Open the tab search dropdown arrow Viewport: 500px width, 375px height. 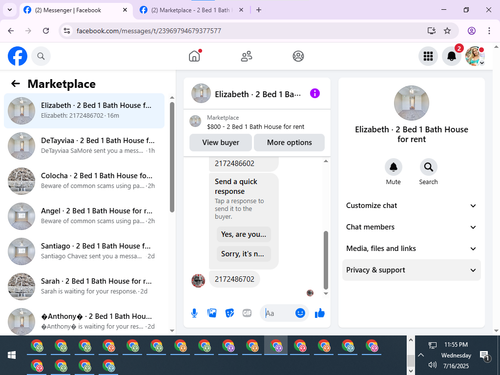[10, 10]
